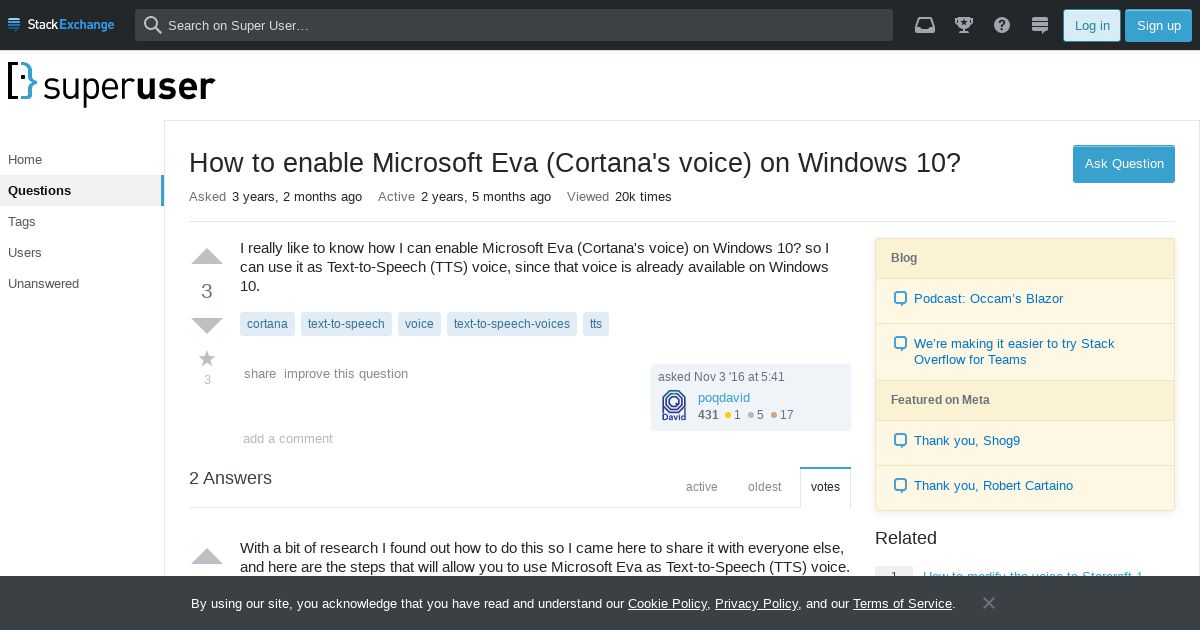Click the Sign up button
The height and width of the screenshot is (630, 1200).
tap(1158, 25)
